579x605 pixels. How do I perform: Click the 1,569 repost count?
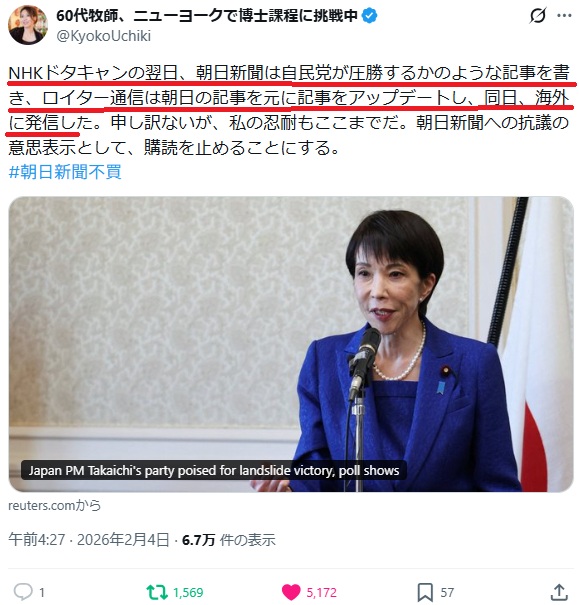click(188, 593)
